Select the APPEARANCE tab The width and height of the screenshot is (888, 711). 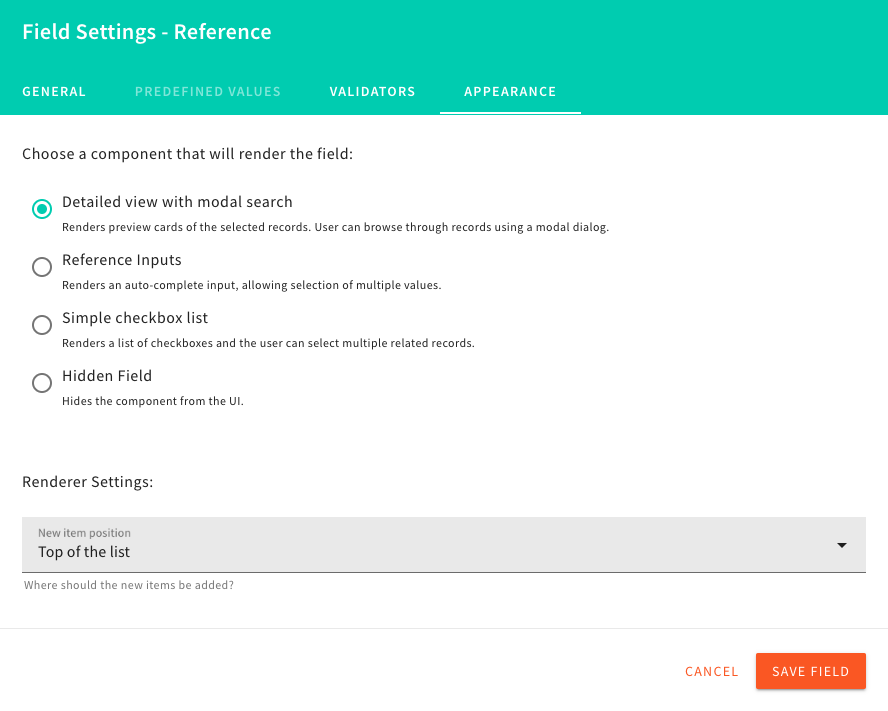pyautogui.click(x=510, y=91)
